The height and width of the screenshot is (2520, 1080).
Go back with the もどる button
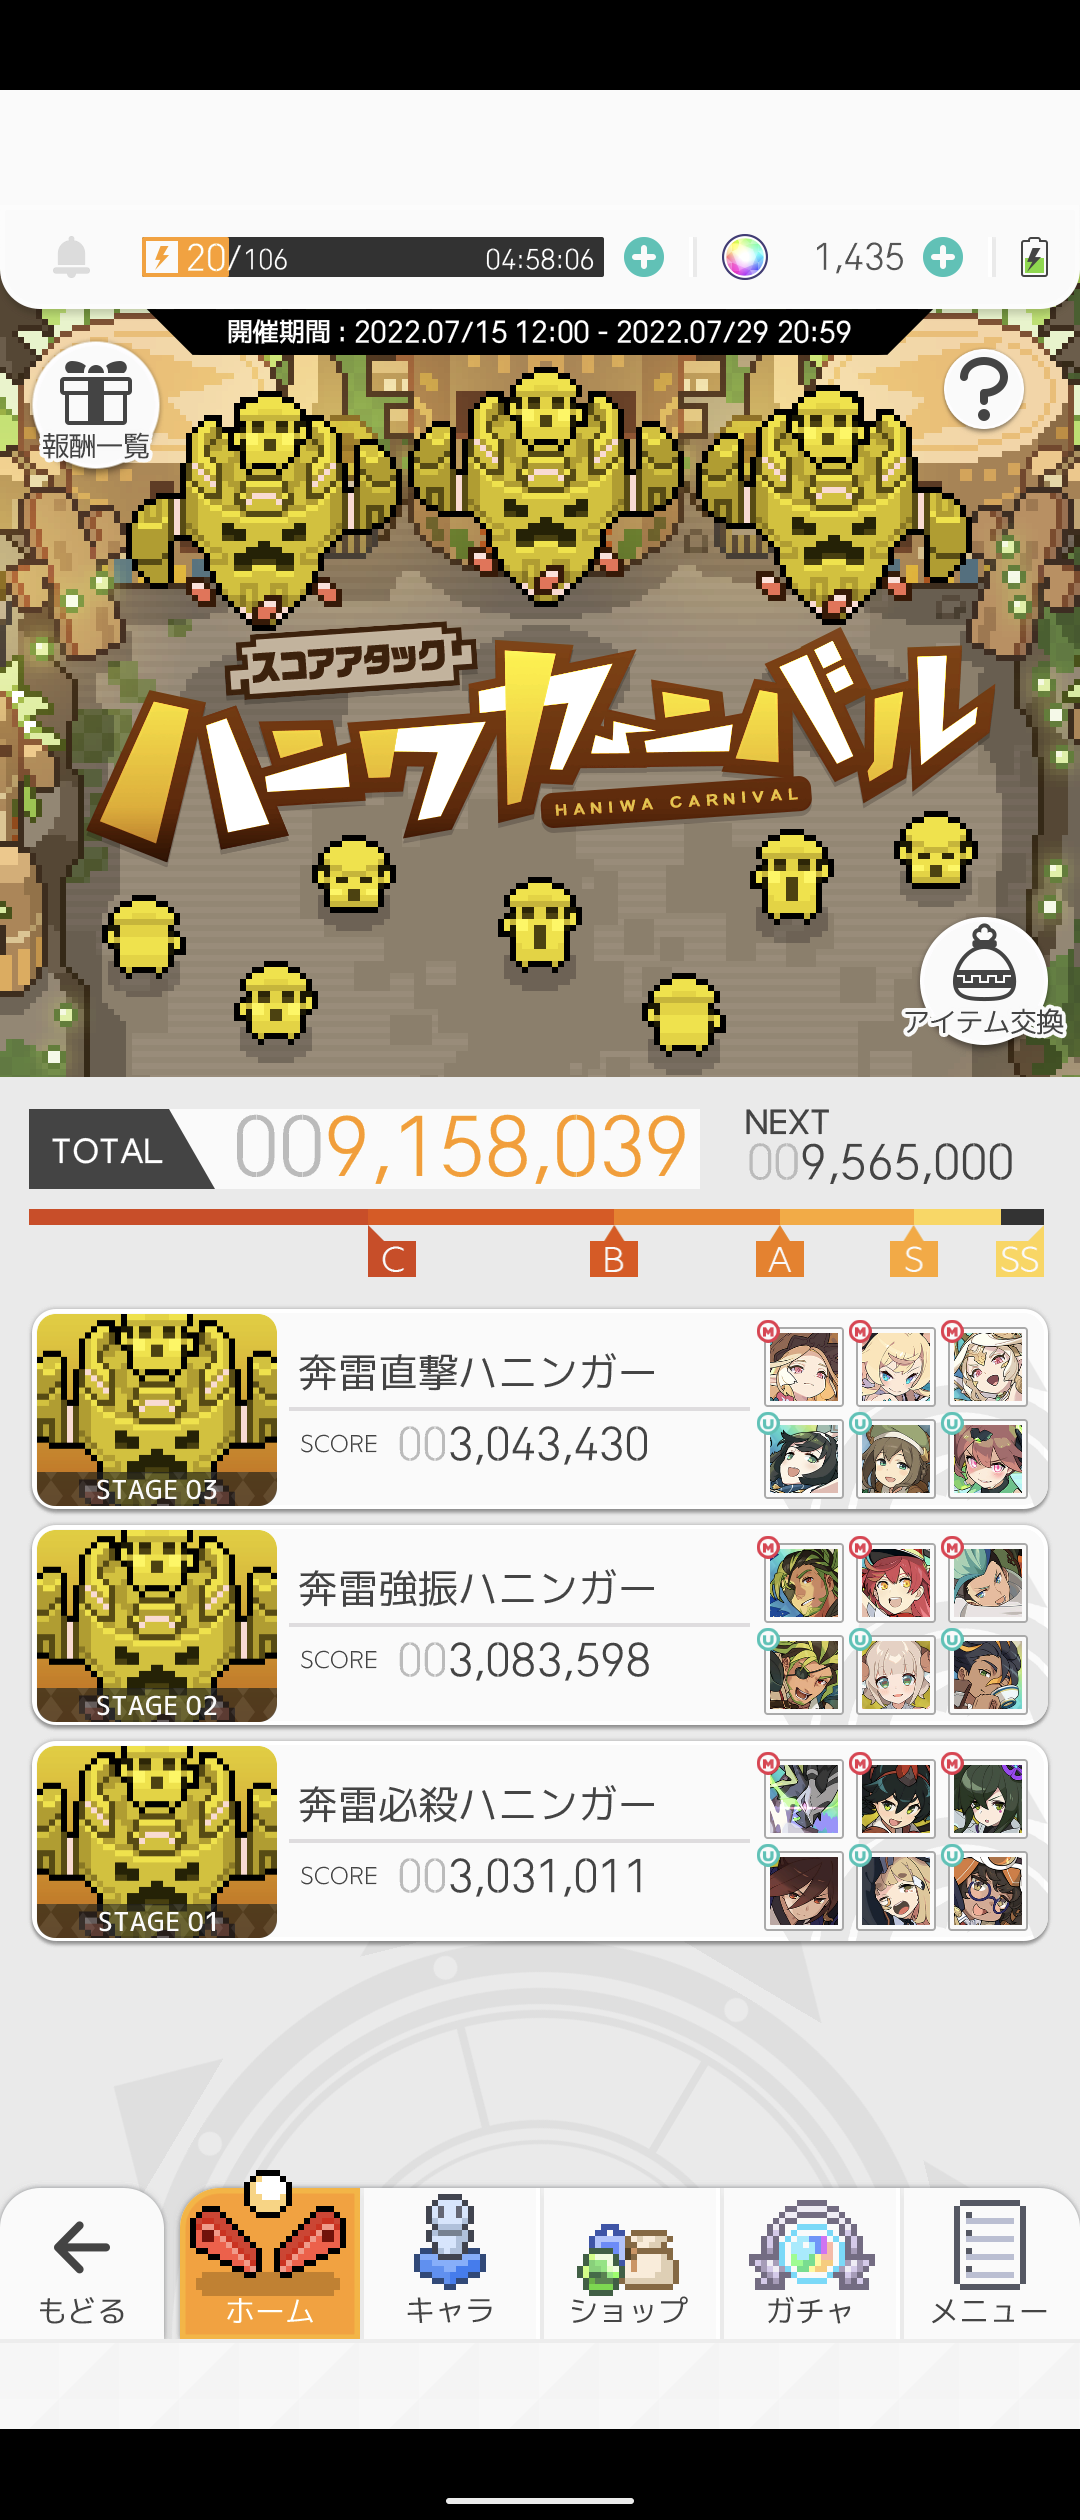click(x=82, y=2262)
